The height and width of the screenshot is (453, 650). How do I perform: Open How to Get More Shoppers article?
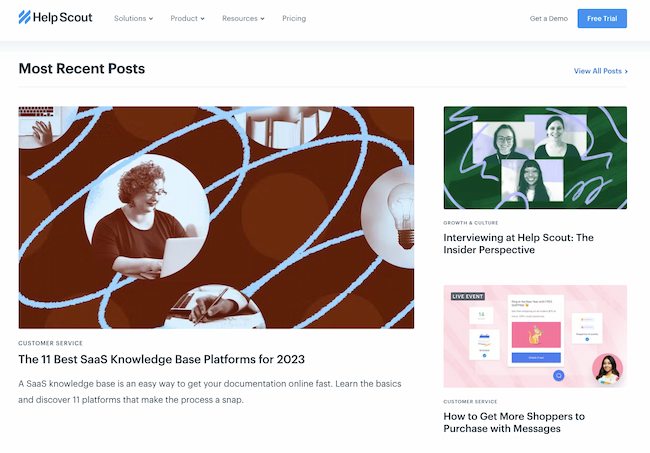514,422
